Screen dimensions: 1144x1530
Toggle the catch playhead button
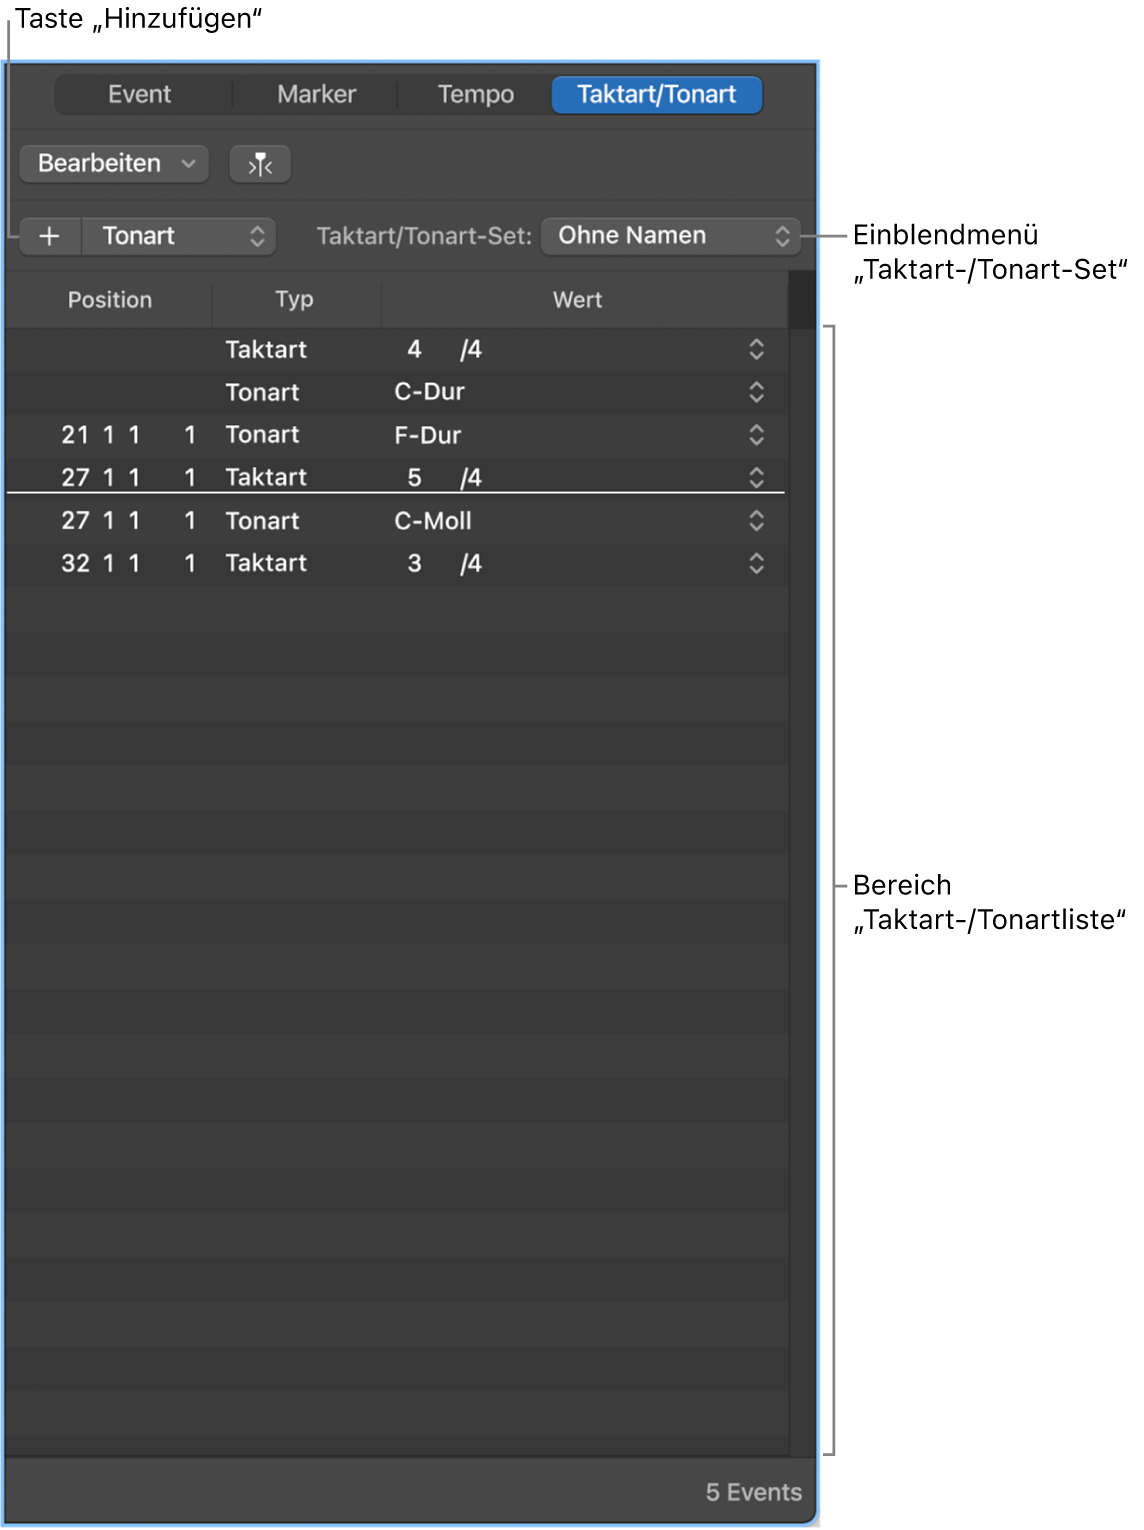(x=260, y=164)
